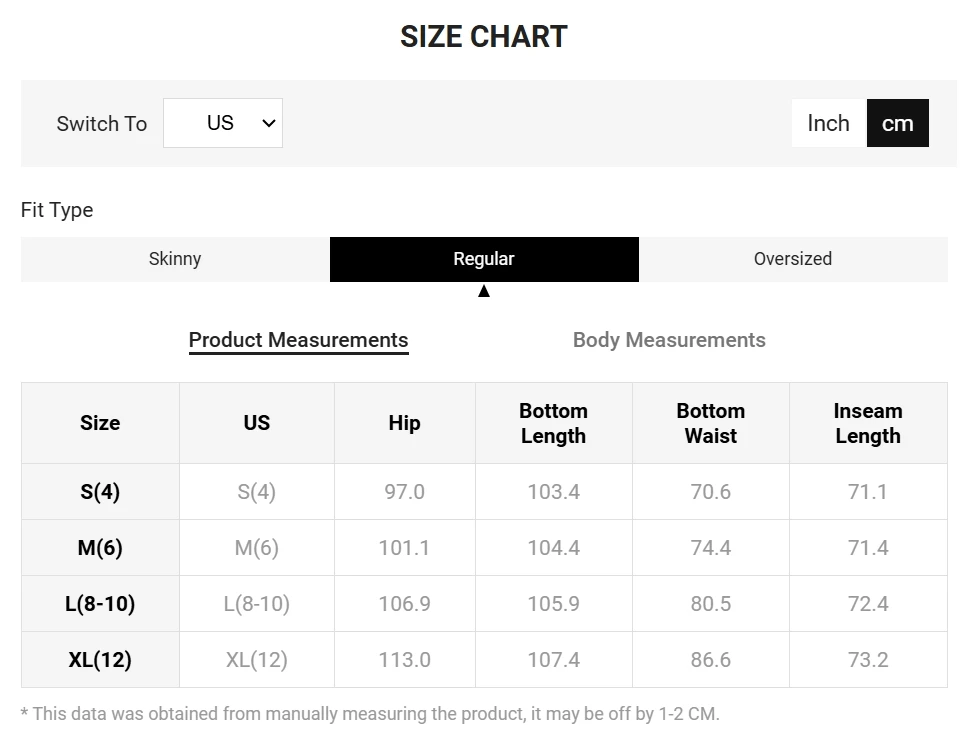Click the Hip column header
Viewport: 973px width, 744px height.
[405, 423]
